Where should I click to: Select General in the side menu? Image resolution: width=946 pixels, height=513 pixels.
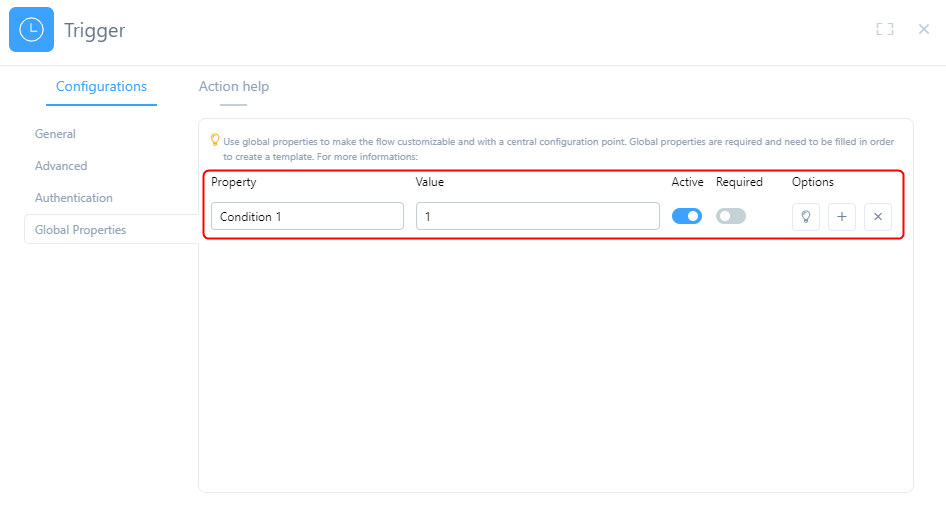click(55, 134)
